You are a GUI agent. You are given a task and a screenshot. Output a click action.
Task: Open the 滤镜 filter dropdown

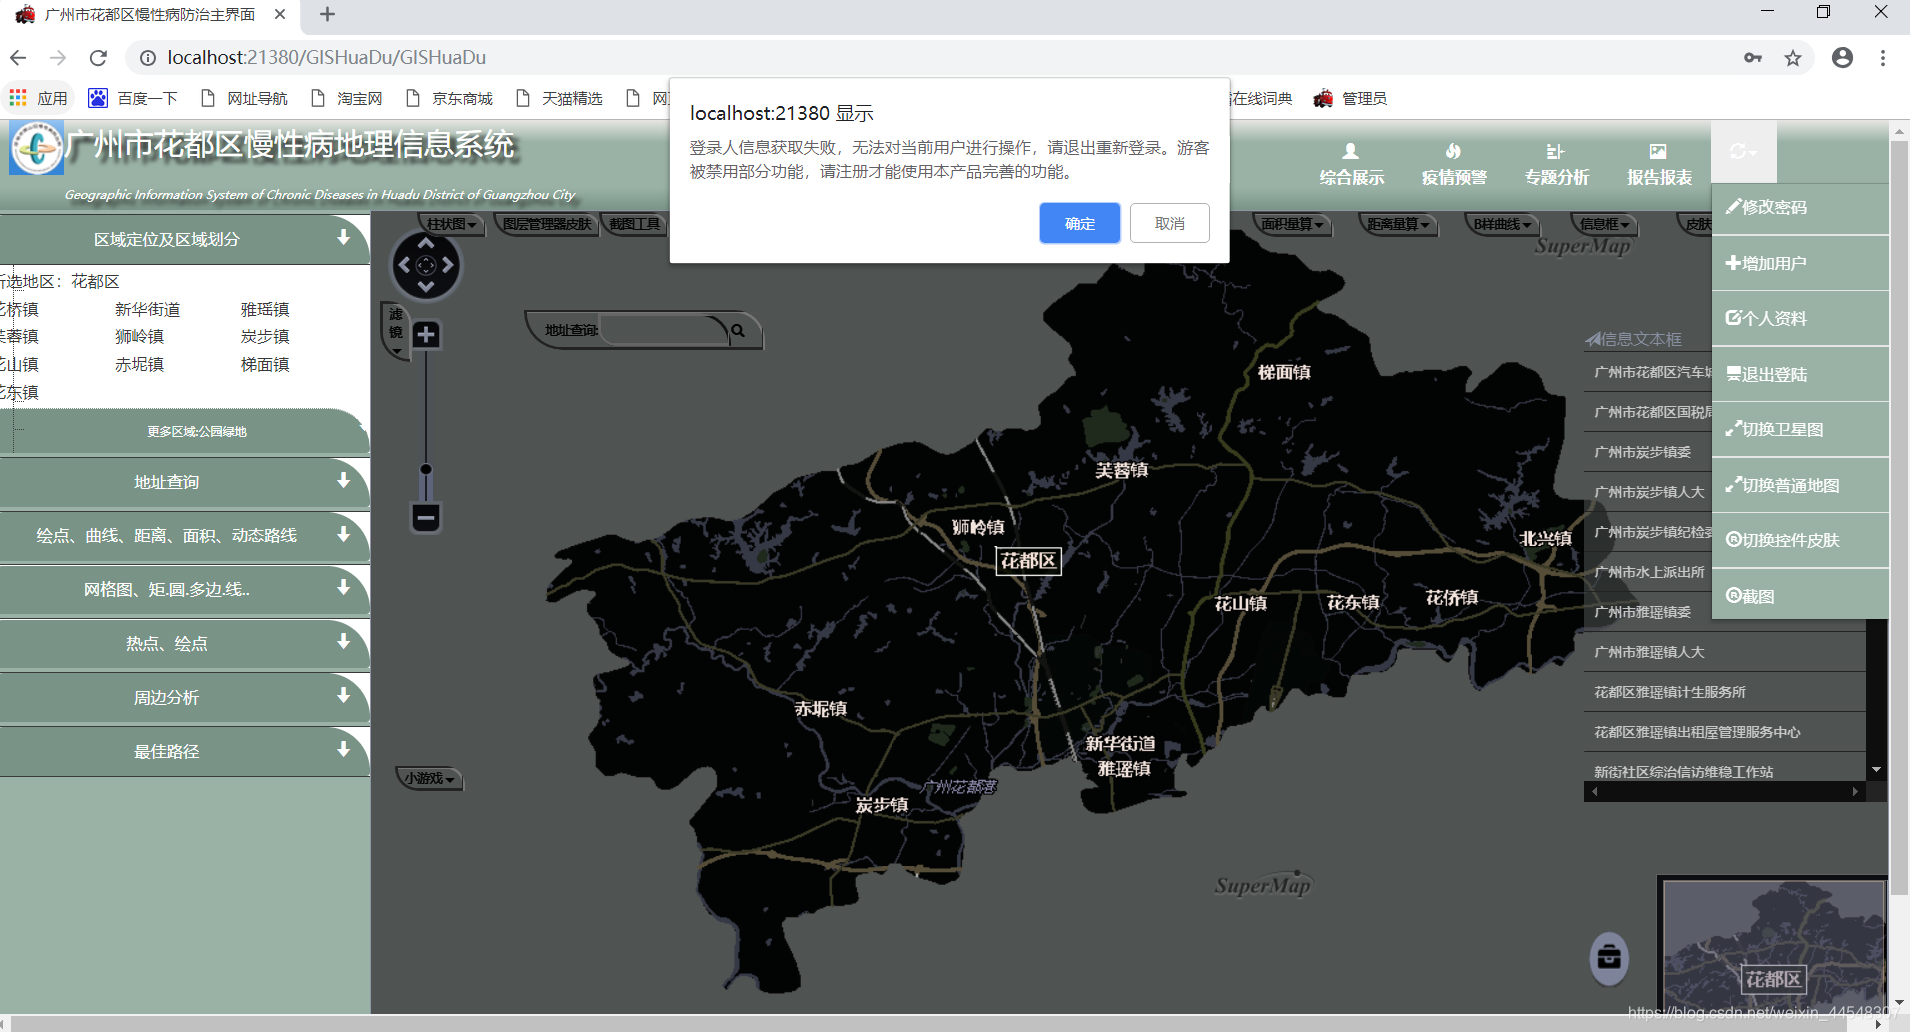point(396,329)
